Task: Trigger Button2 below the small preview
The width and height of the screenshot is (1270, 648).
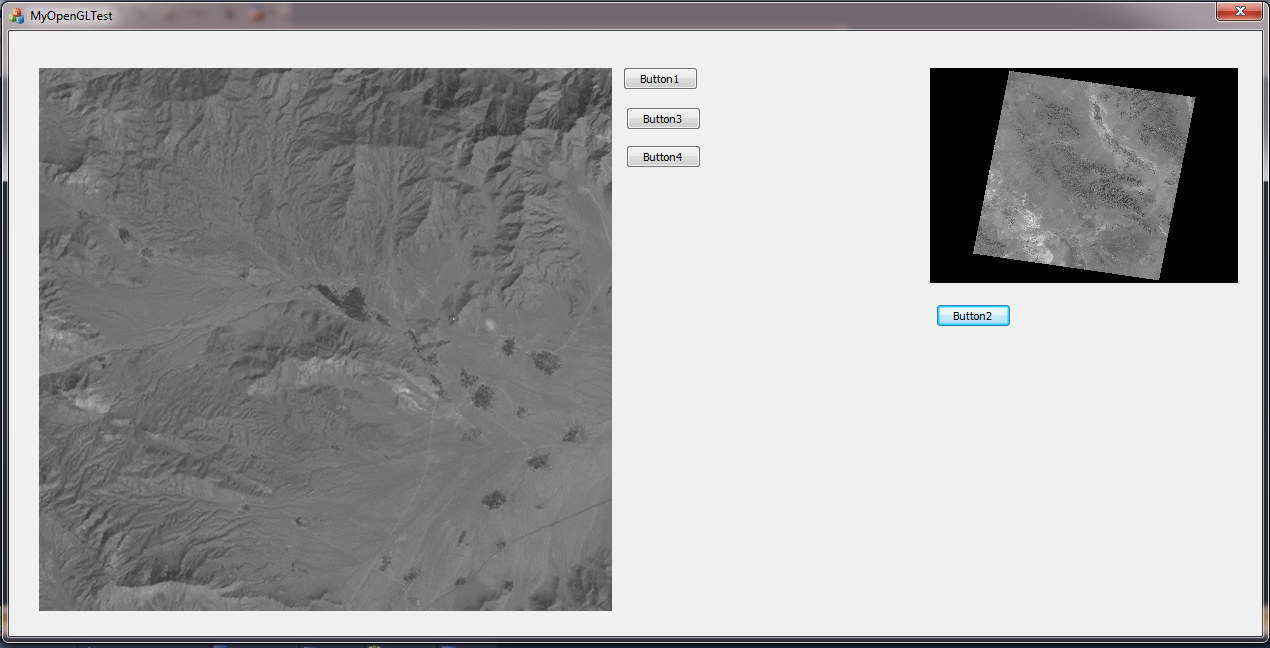Action: click(973, 316)
